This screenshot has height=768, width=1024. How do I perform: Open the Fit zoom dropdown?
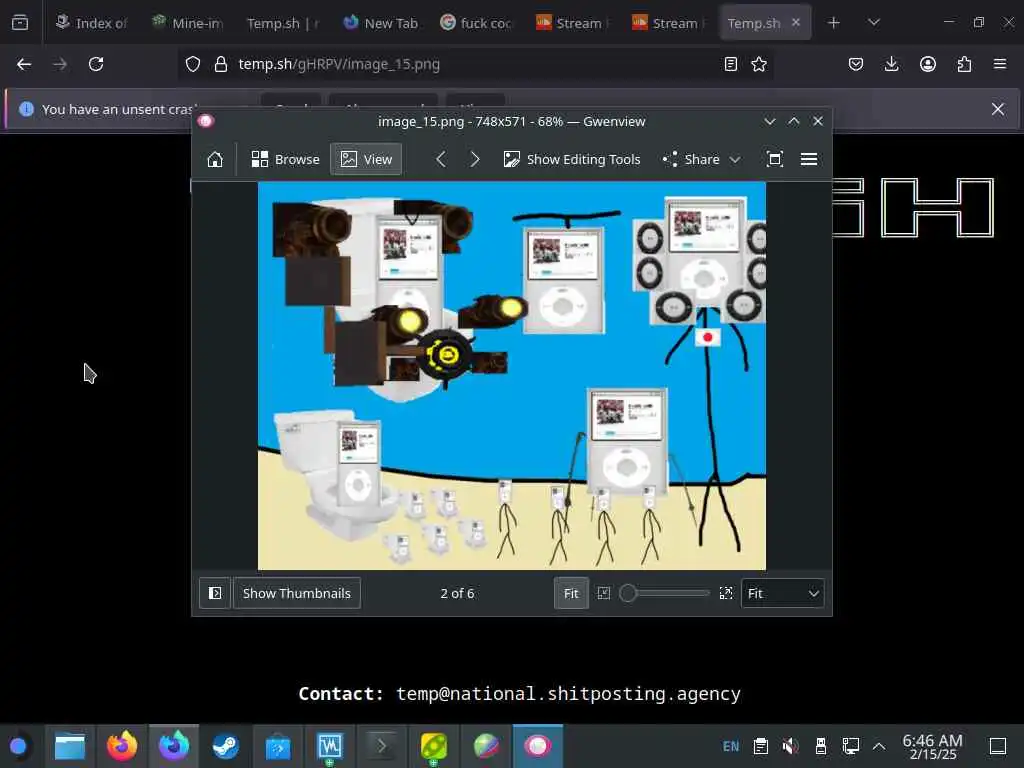[782, 593]
